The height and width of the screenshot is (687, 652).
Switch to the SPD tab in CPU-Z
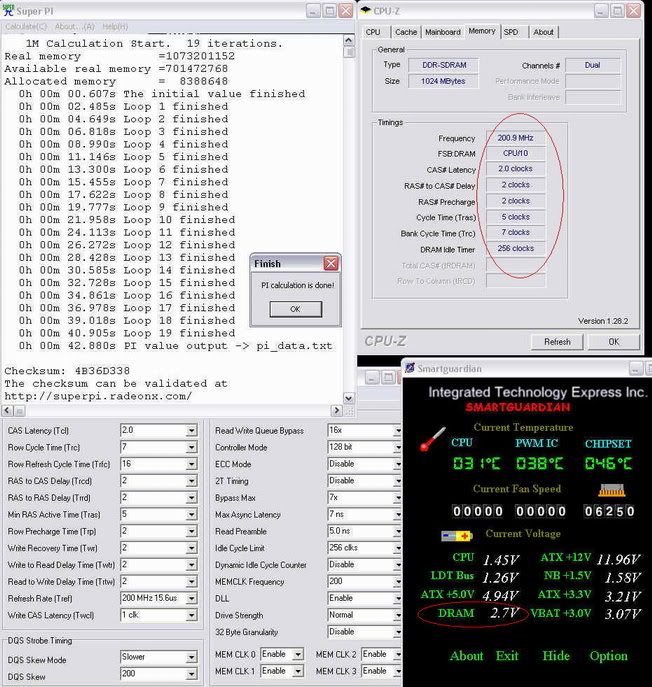511,32
